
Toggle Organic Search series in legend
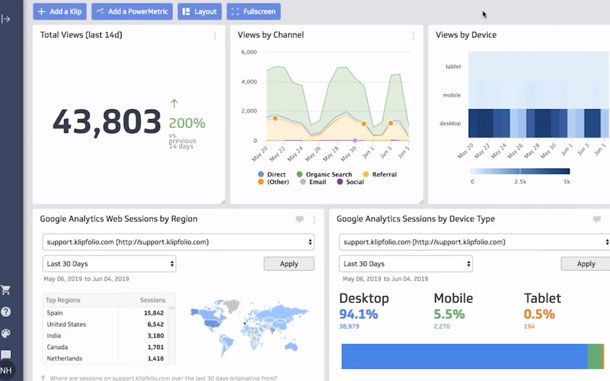point(324,174)
